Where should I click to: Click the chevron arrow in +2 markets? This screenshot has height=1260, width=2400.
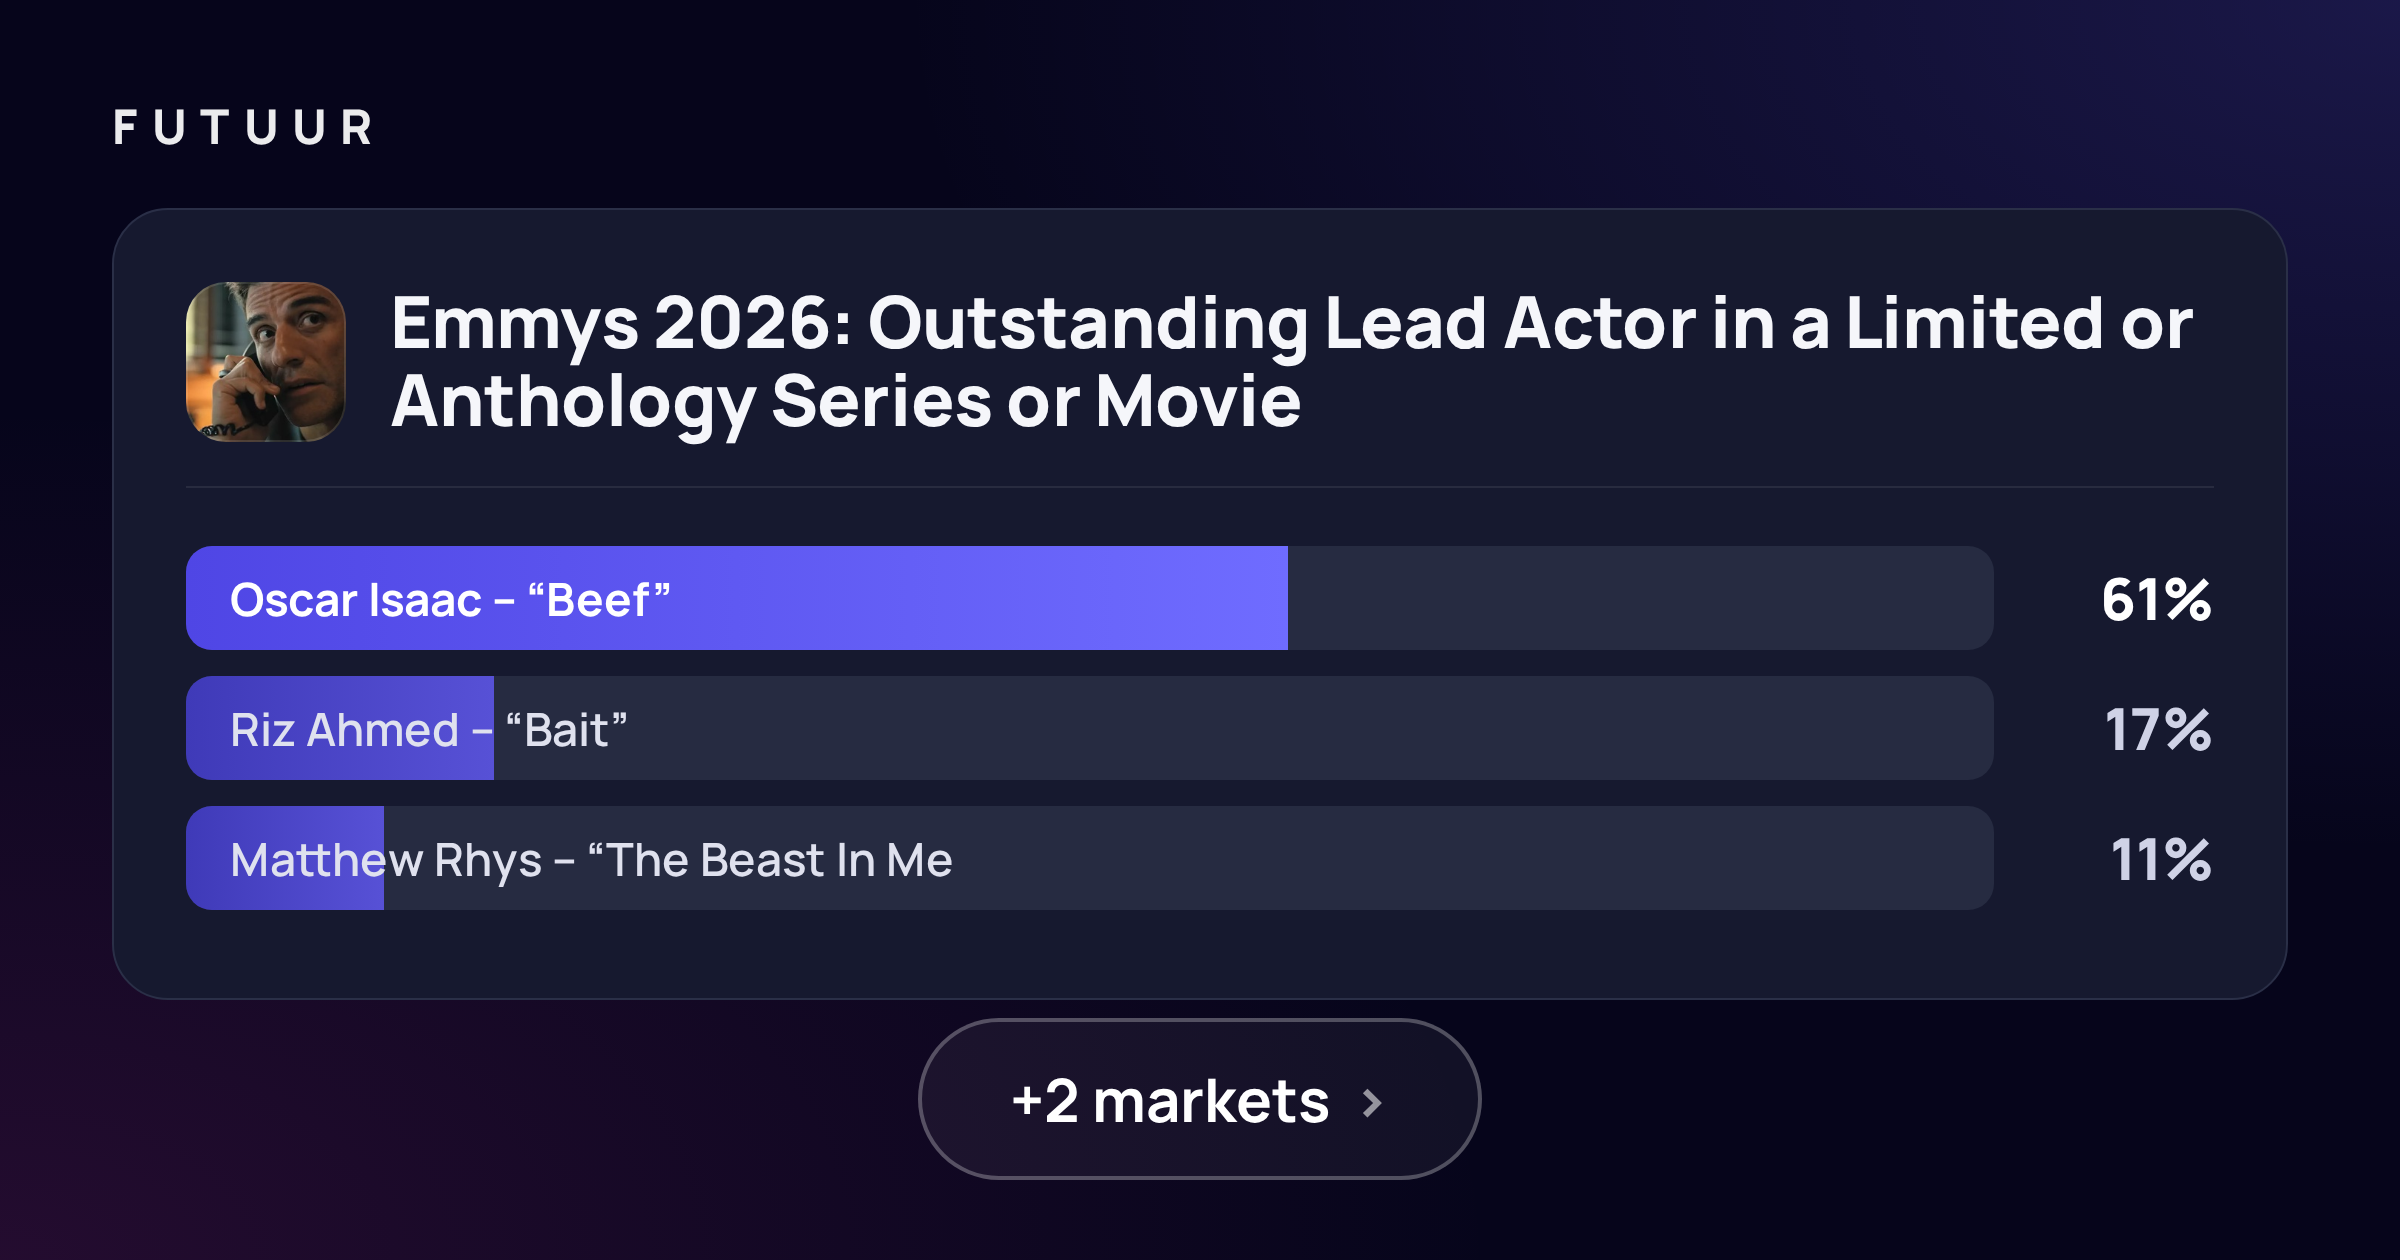pyautogui.click(x=1372, y=1103)
